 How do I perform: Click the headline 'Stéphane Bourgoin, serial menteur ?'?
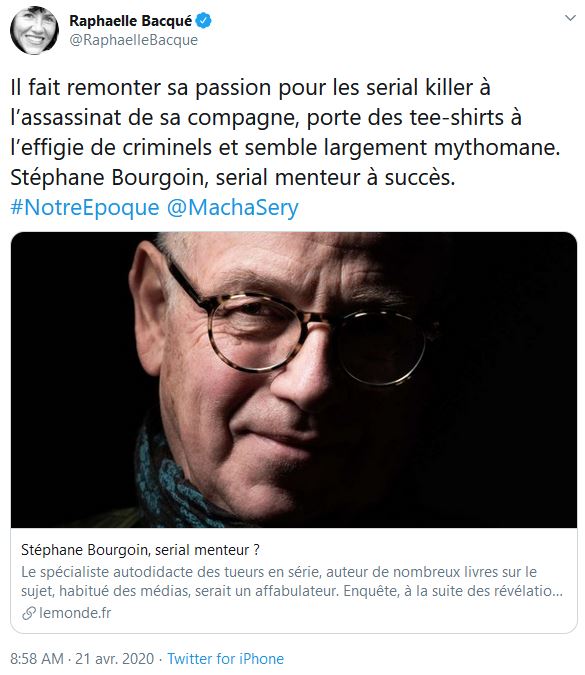[140, 550]
